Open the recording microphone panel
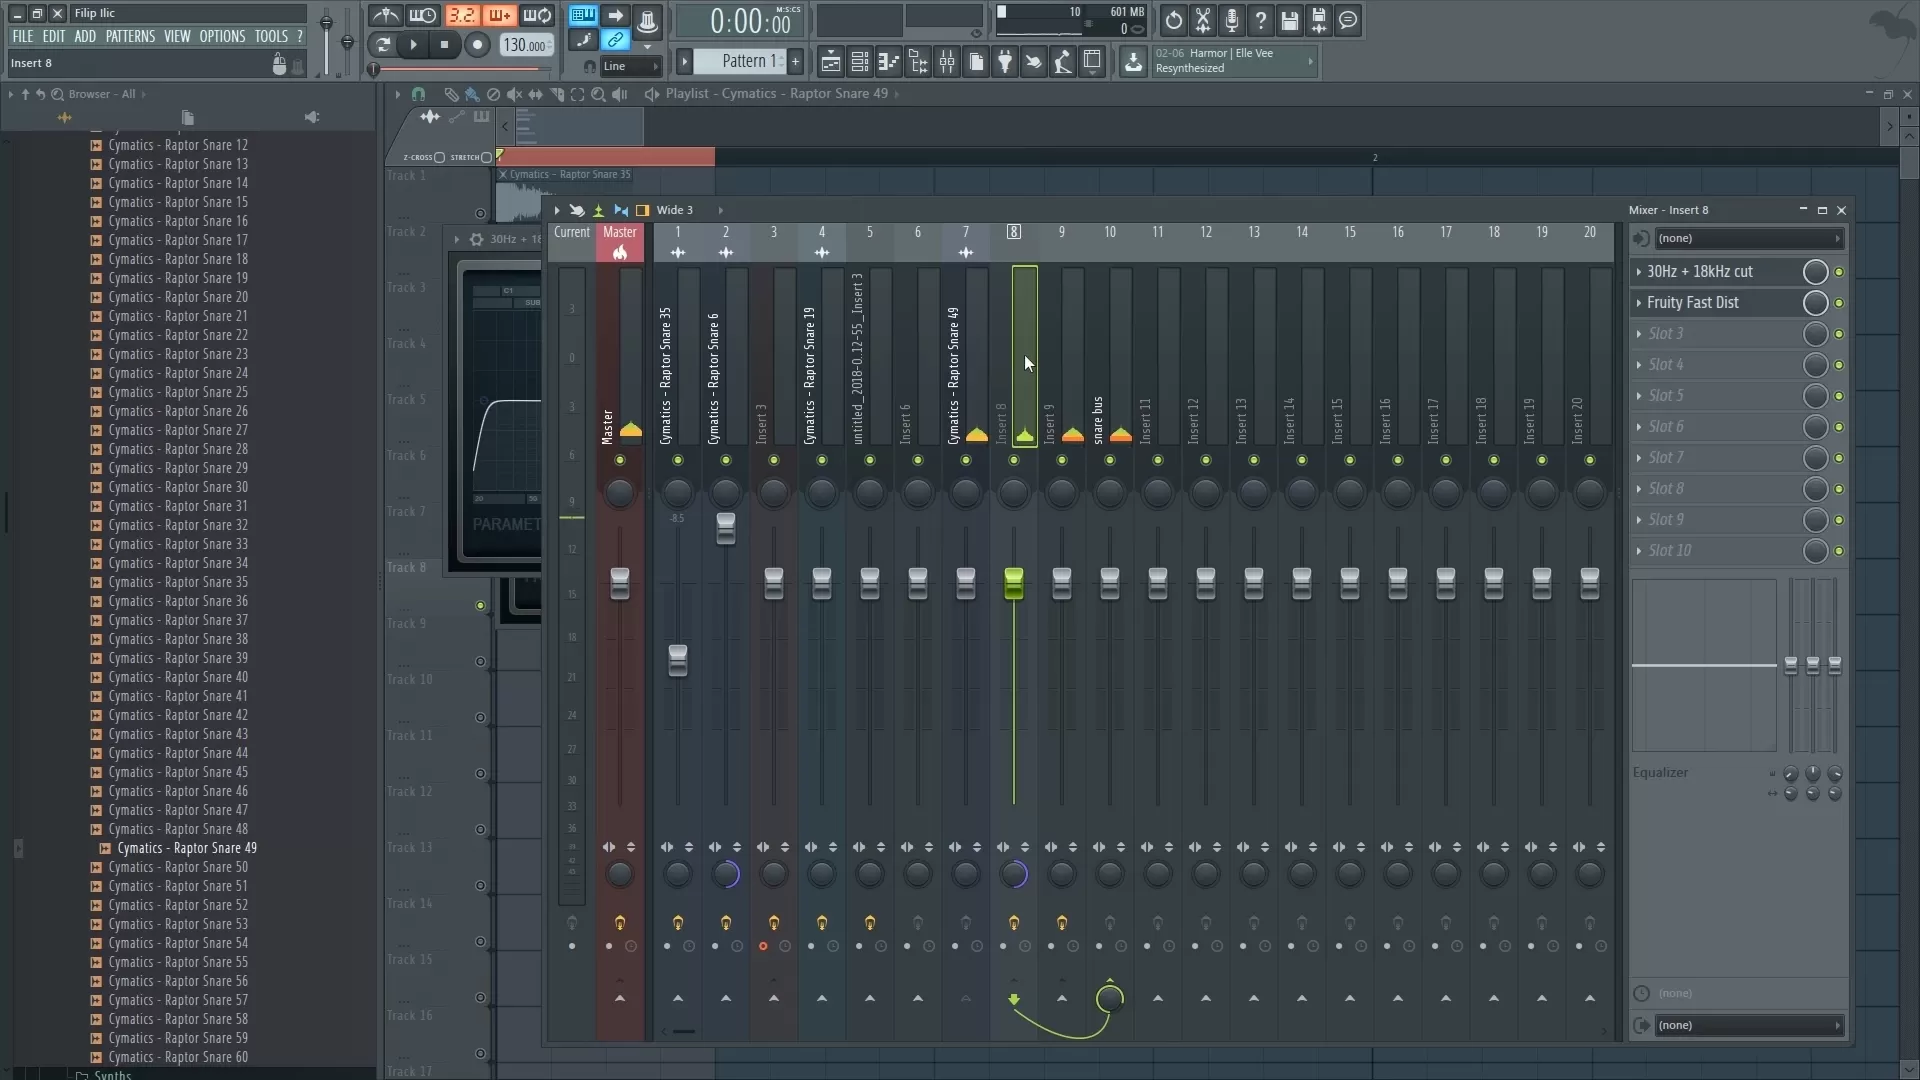Viewport: 1920px width, 1080px height. click(1232, 20)
